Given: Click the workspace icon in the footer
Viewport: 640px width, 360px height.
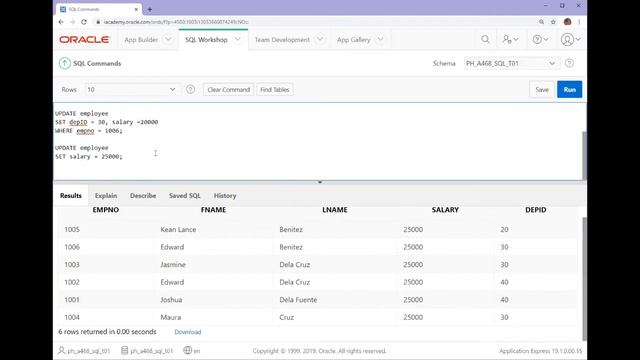Looking at the screenshot, I should click(124, 351).
